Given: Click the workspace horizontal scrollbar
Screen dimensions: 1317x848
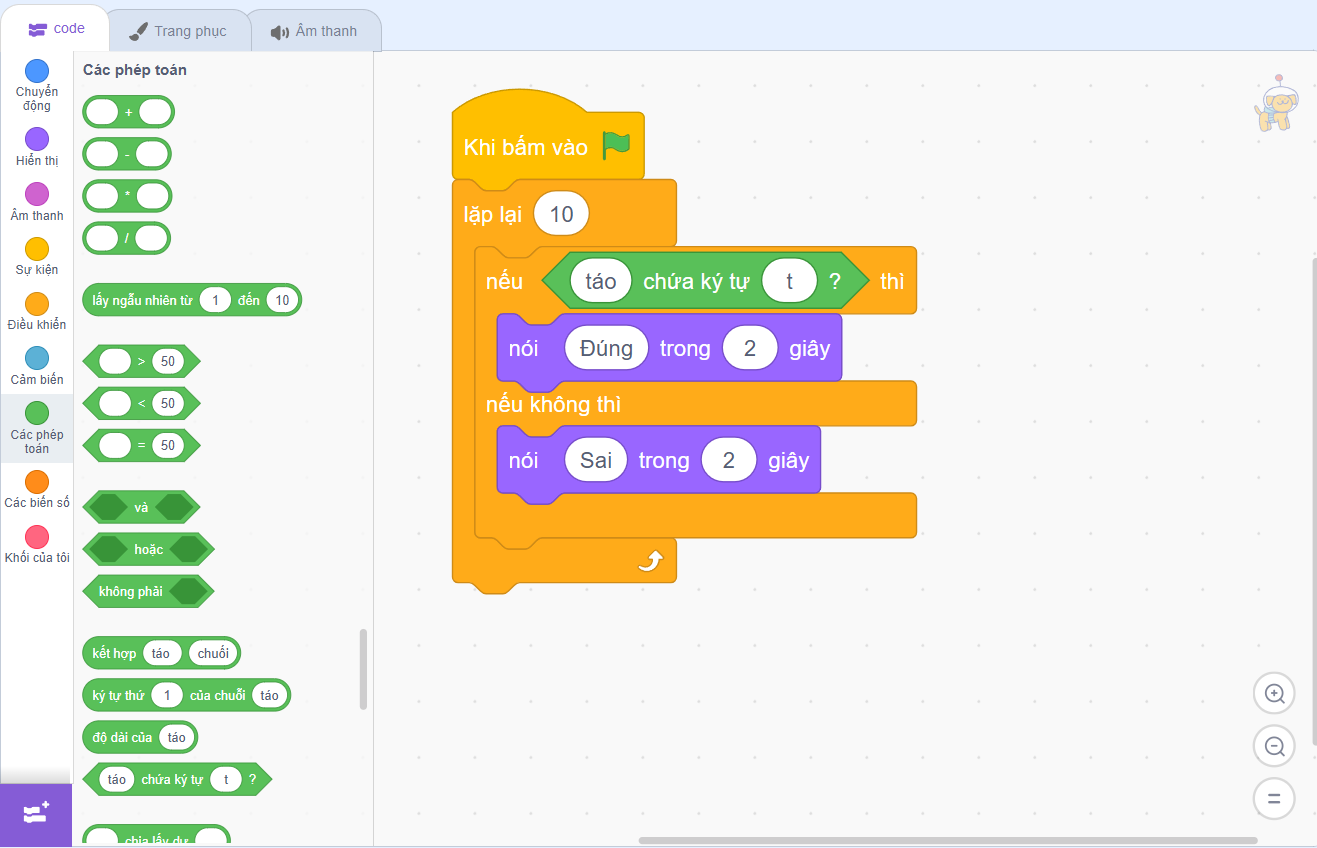Looking at the screenshot, I should [x=947, y=840].
